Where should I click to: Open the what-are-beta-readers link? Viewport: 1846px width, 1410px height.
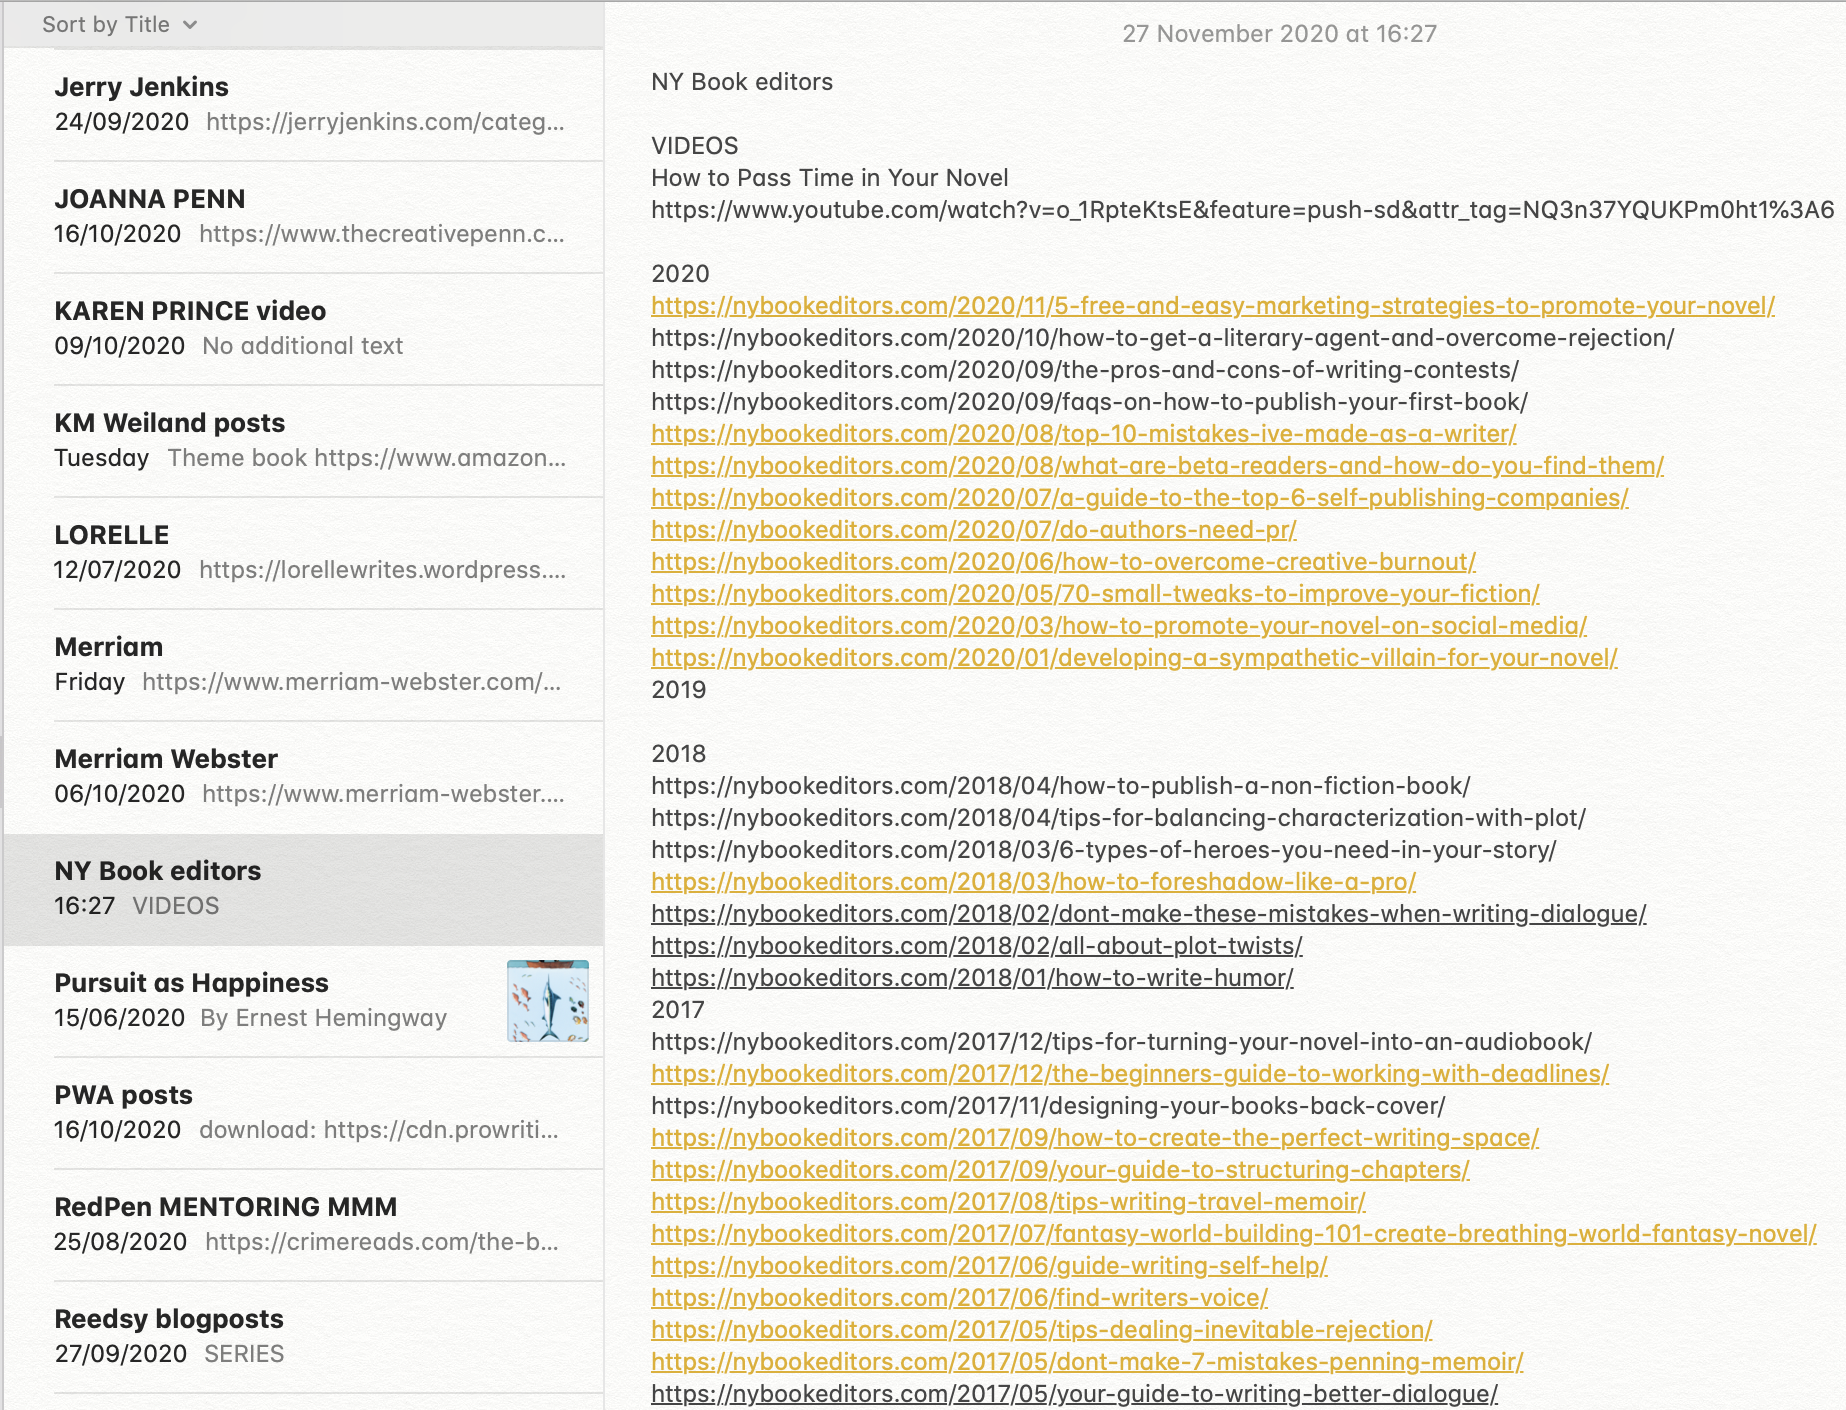point(1157,466)
